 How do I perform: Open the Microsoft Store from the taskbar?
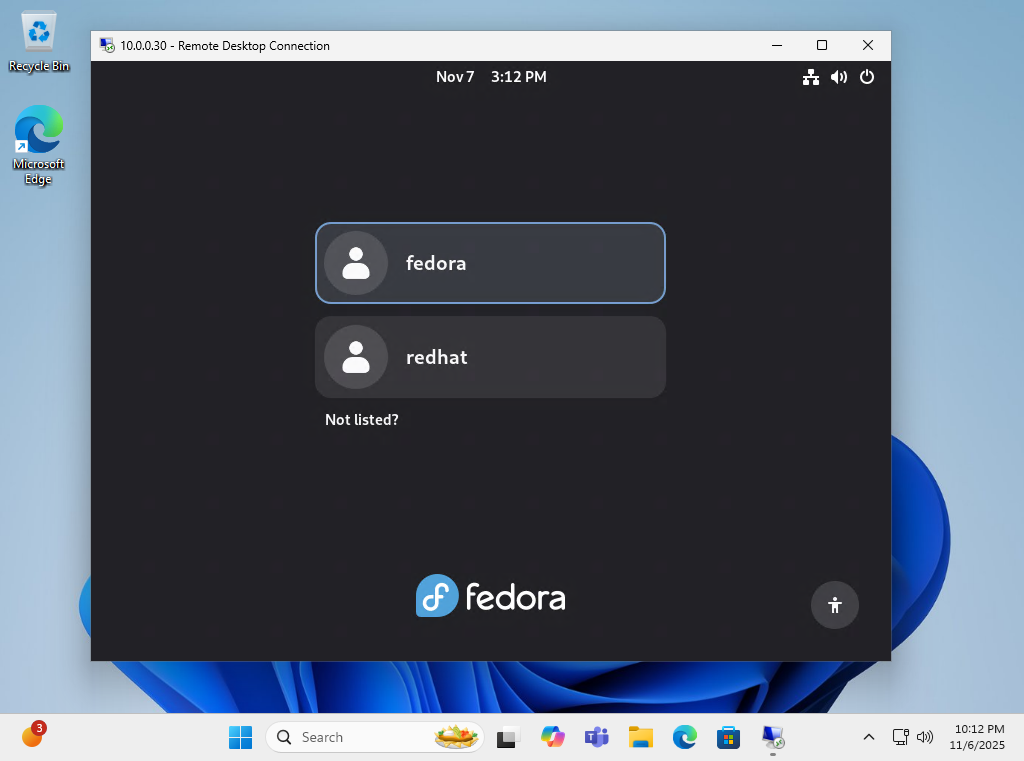point(728,737)
